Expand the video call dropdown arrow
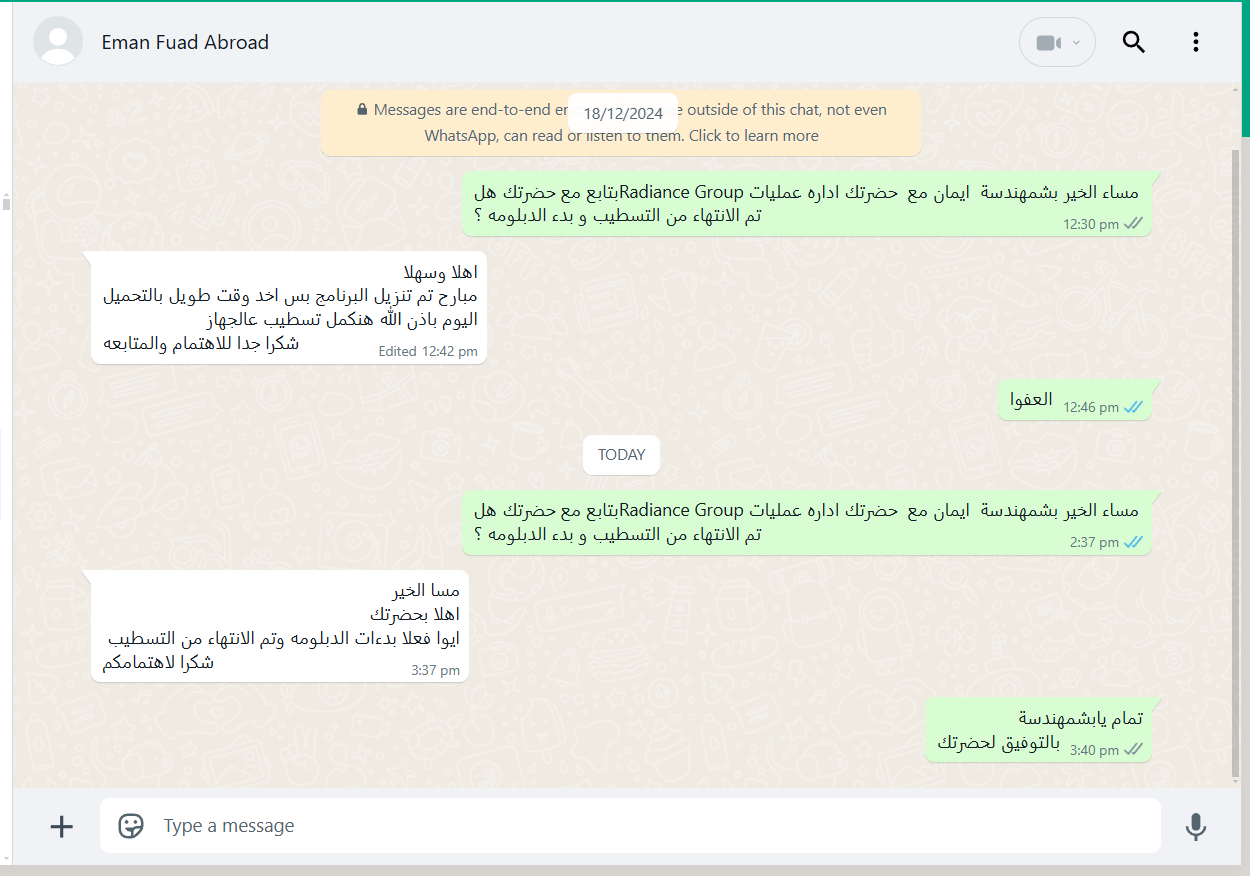The height and width of the screenshot is (876, 1250). pyautogui.click(x=1076, y=43)
